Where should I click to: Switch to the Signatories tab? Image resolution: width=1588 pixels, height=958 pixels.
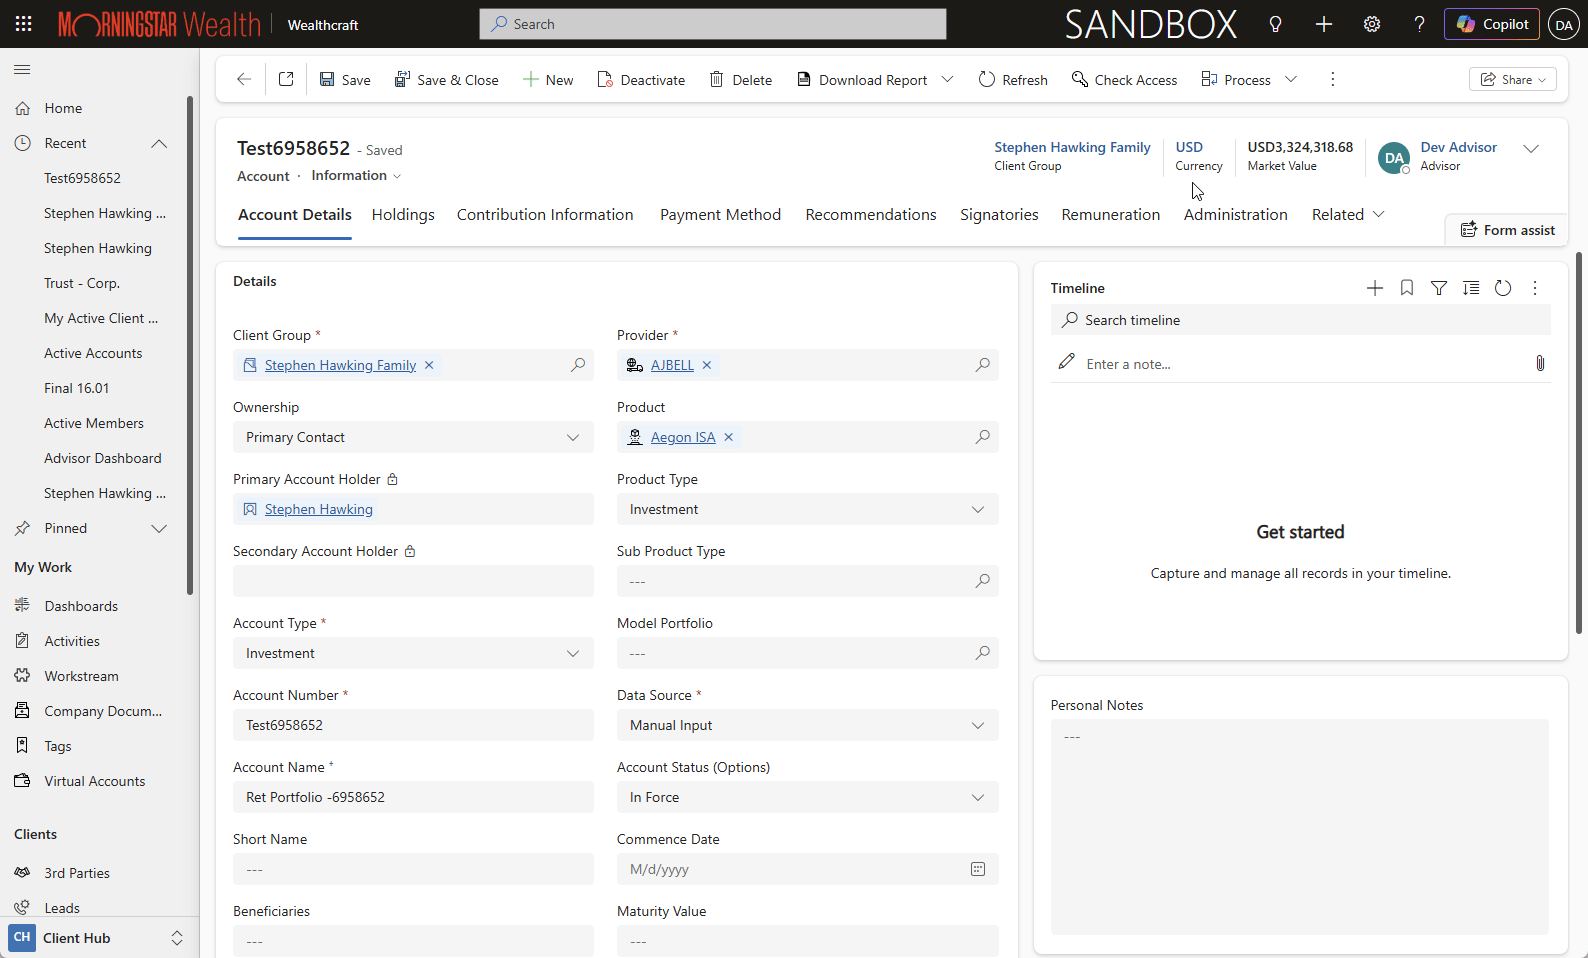coord(999,215)
